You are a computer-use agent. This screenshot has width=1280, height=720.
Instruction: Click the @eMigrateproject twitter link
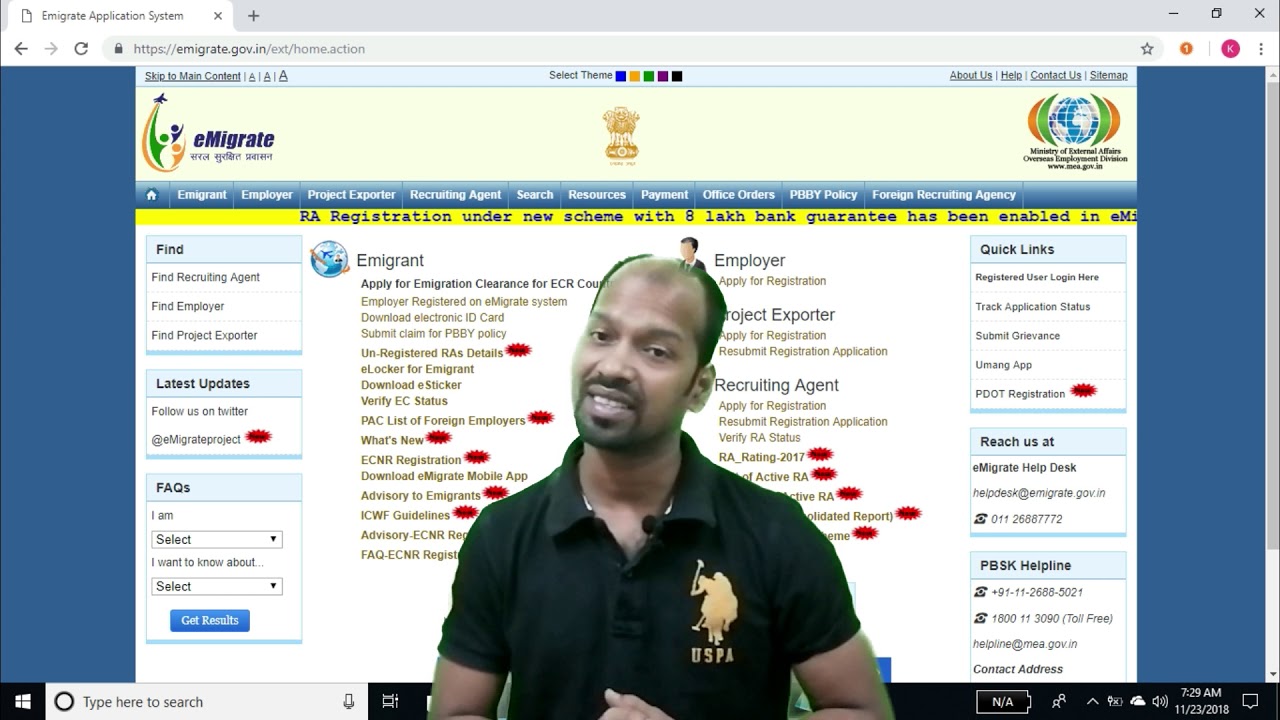tap(196, 439)
